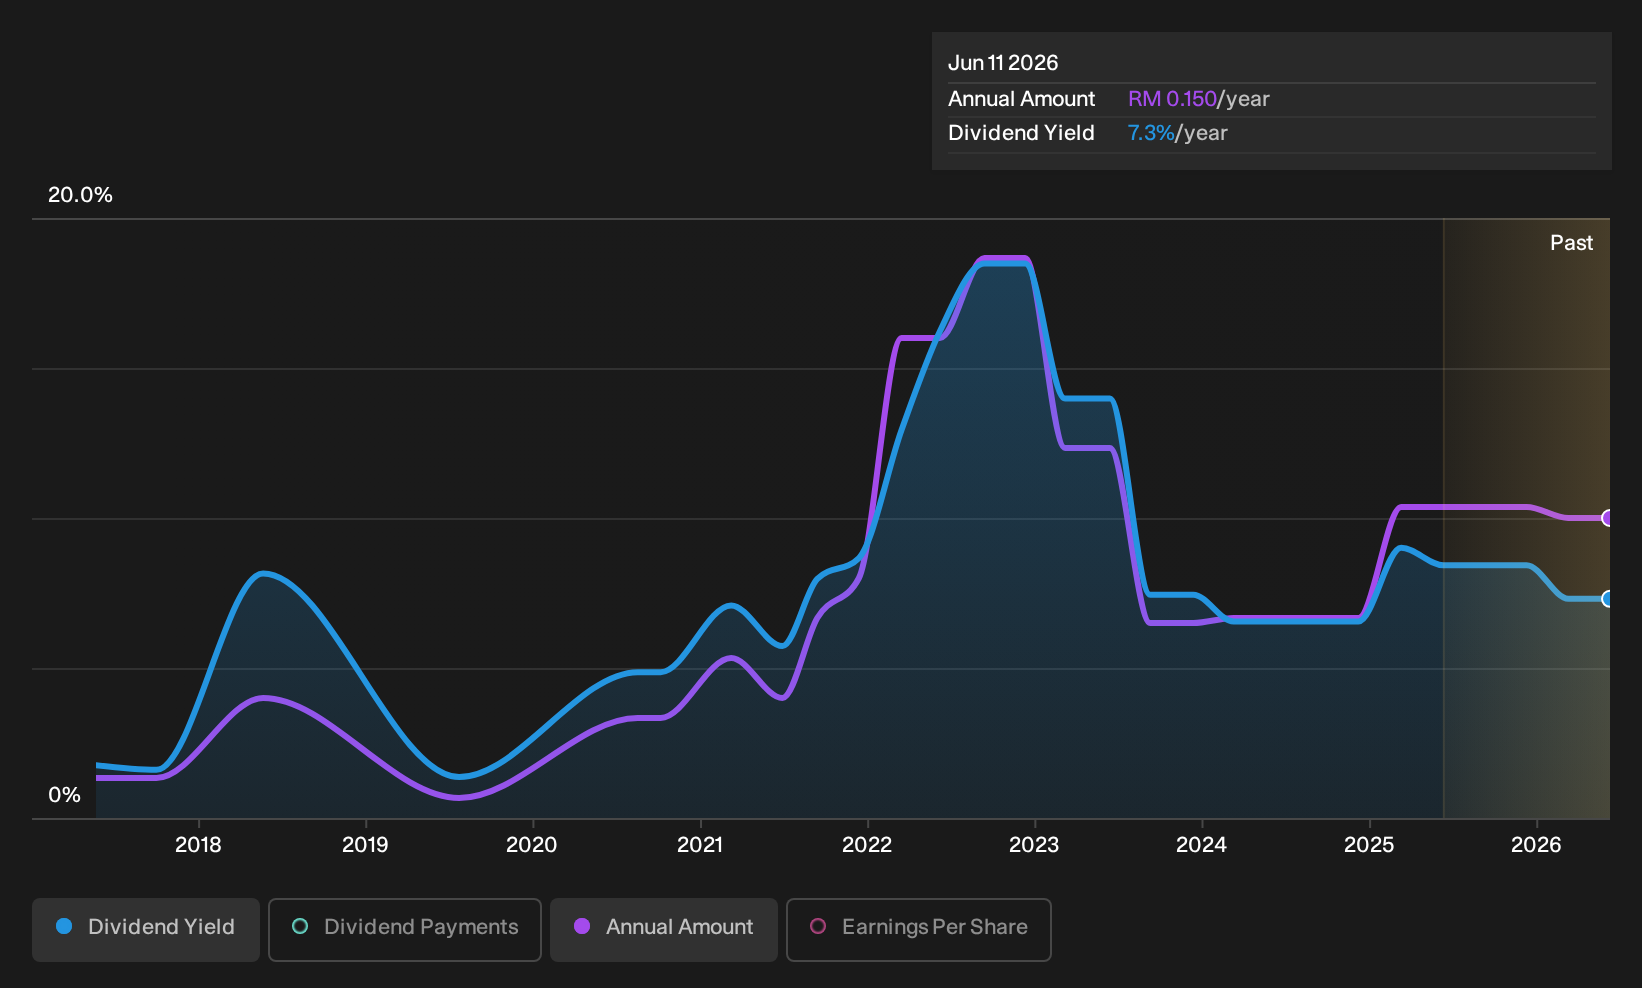Click the blue Dividend Yield legend dot
This screenshot has width=1642, height=988.
[64, 927]
